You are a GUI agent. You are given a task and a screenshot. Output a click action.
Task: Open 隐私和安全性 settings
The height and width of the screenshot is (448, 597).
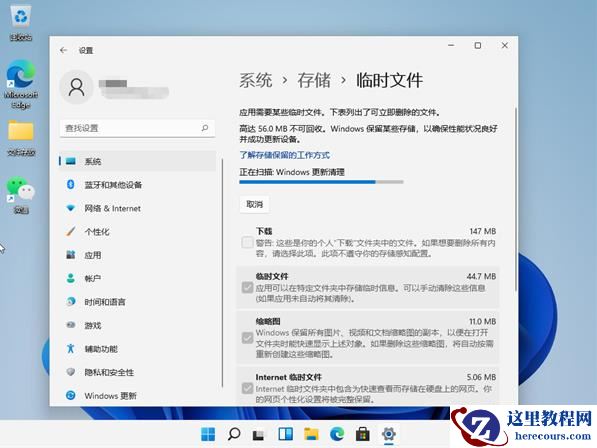(x=137, y=372)
